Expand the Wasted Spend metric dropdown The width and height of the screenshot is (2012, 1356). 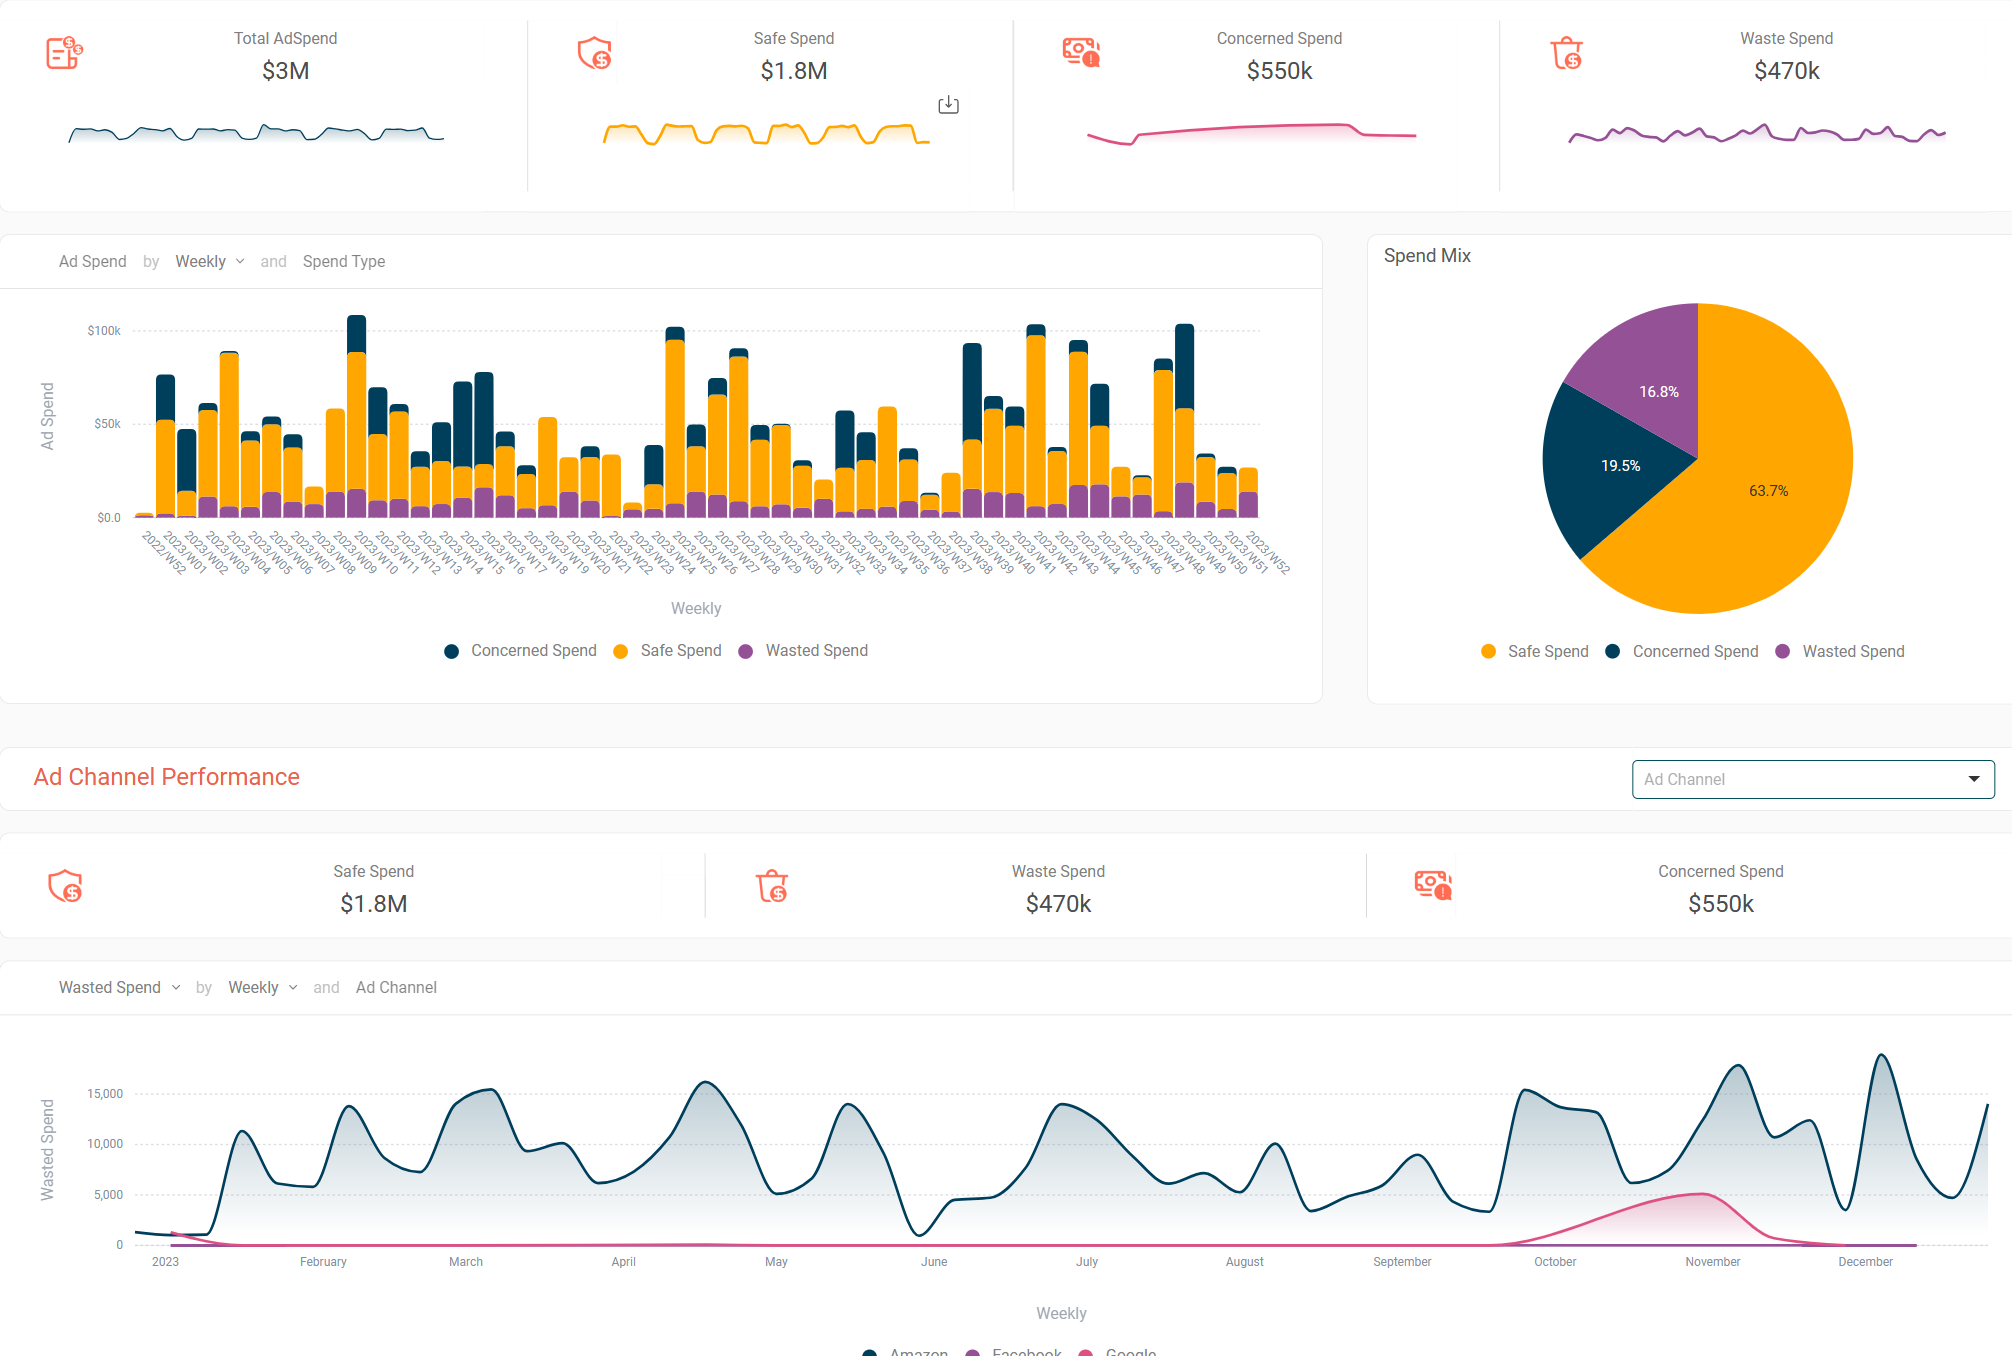[119, 987]
